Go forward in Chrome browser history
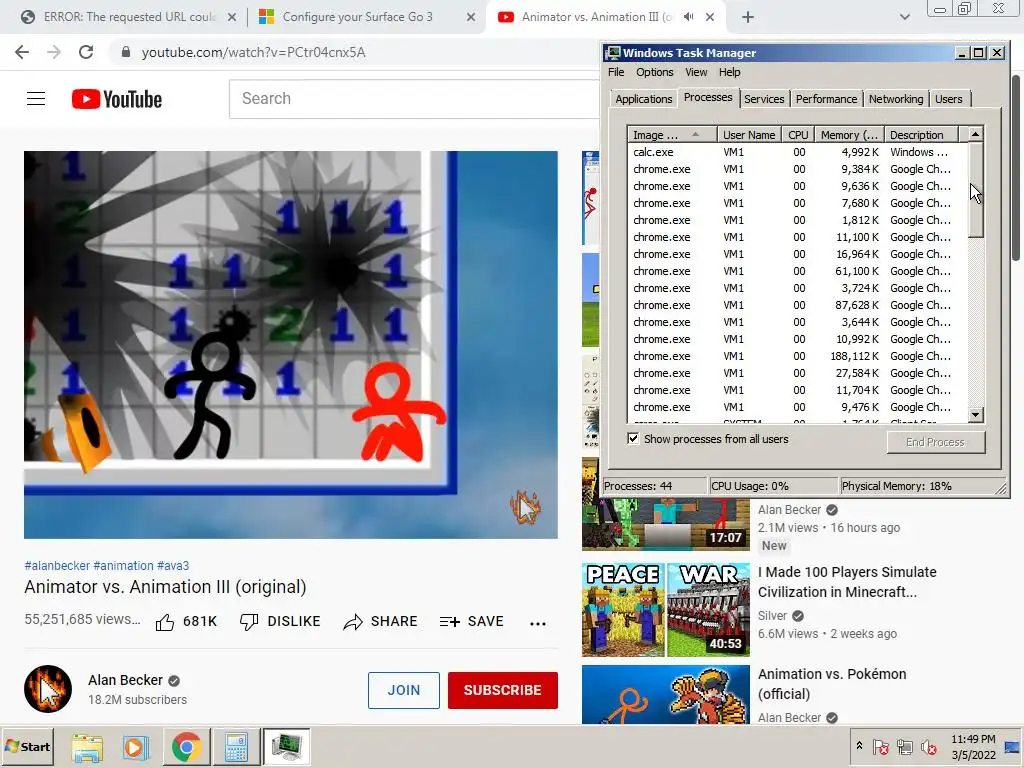1024x768 pixels. [x=54, y=52]
